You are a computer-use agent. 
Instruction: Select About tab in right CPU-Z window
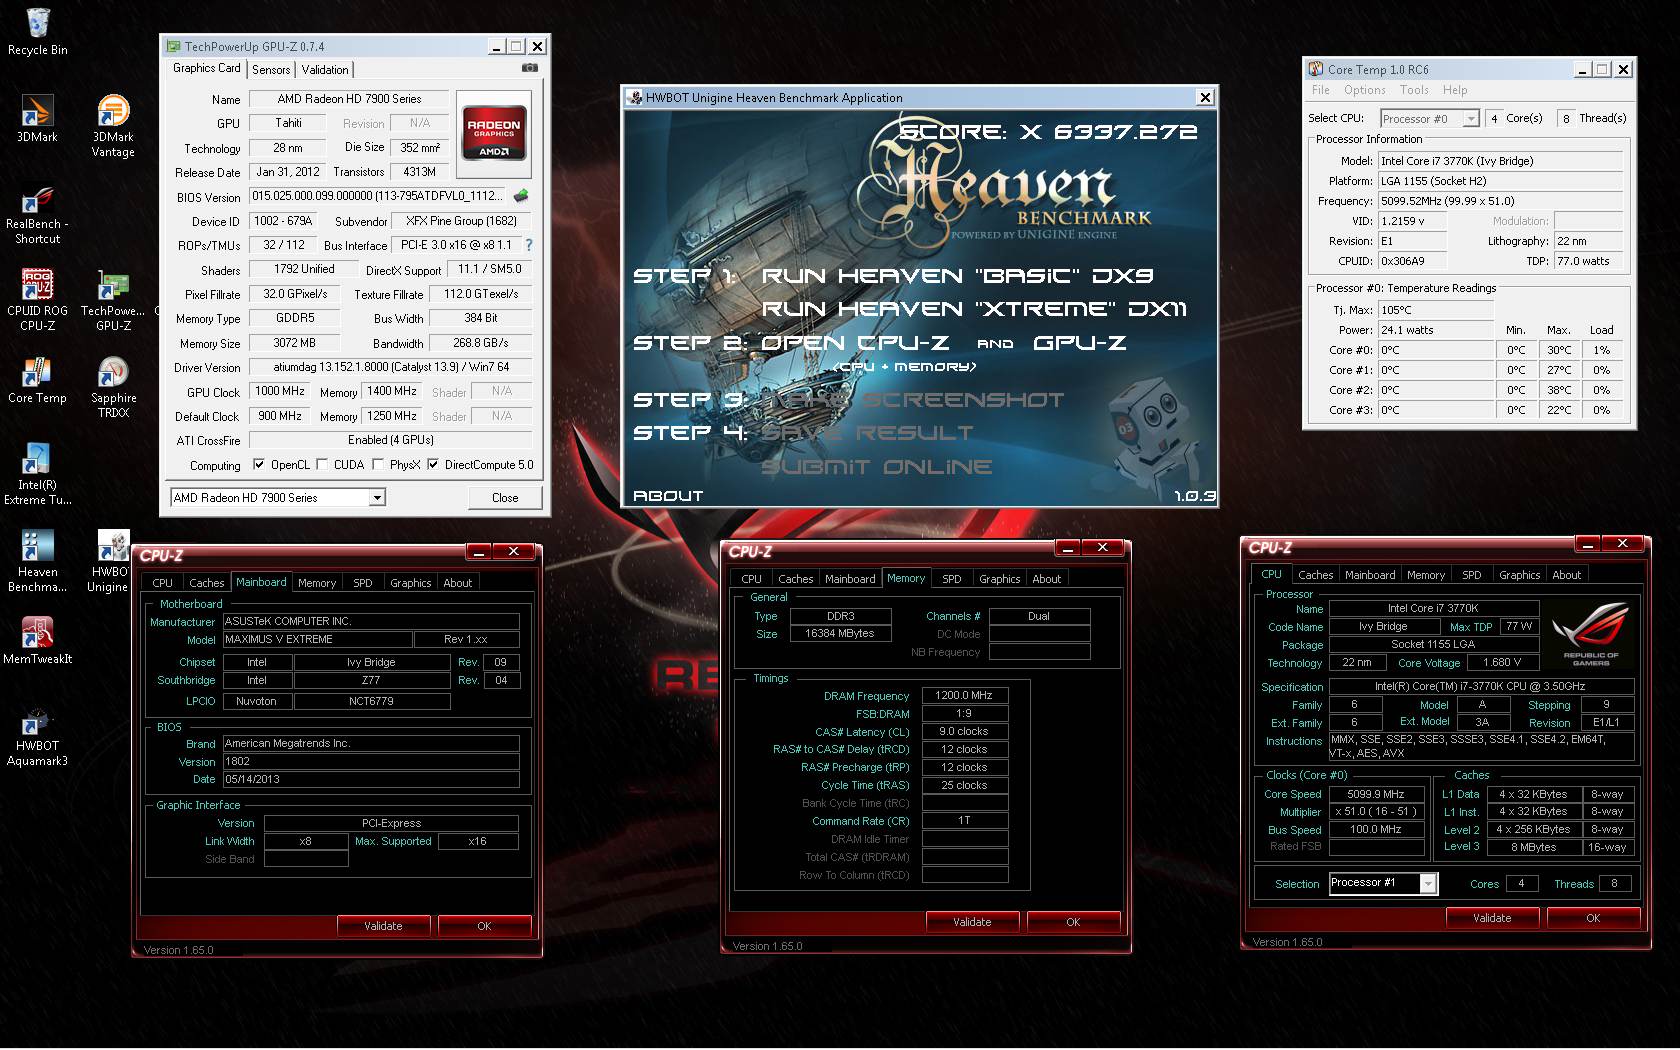pos(1567,575)
